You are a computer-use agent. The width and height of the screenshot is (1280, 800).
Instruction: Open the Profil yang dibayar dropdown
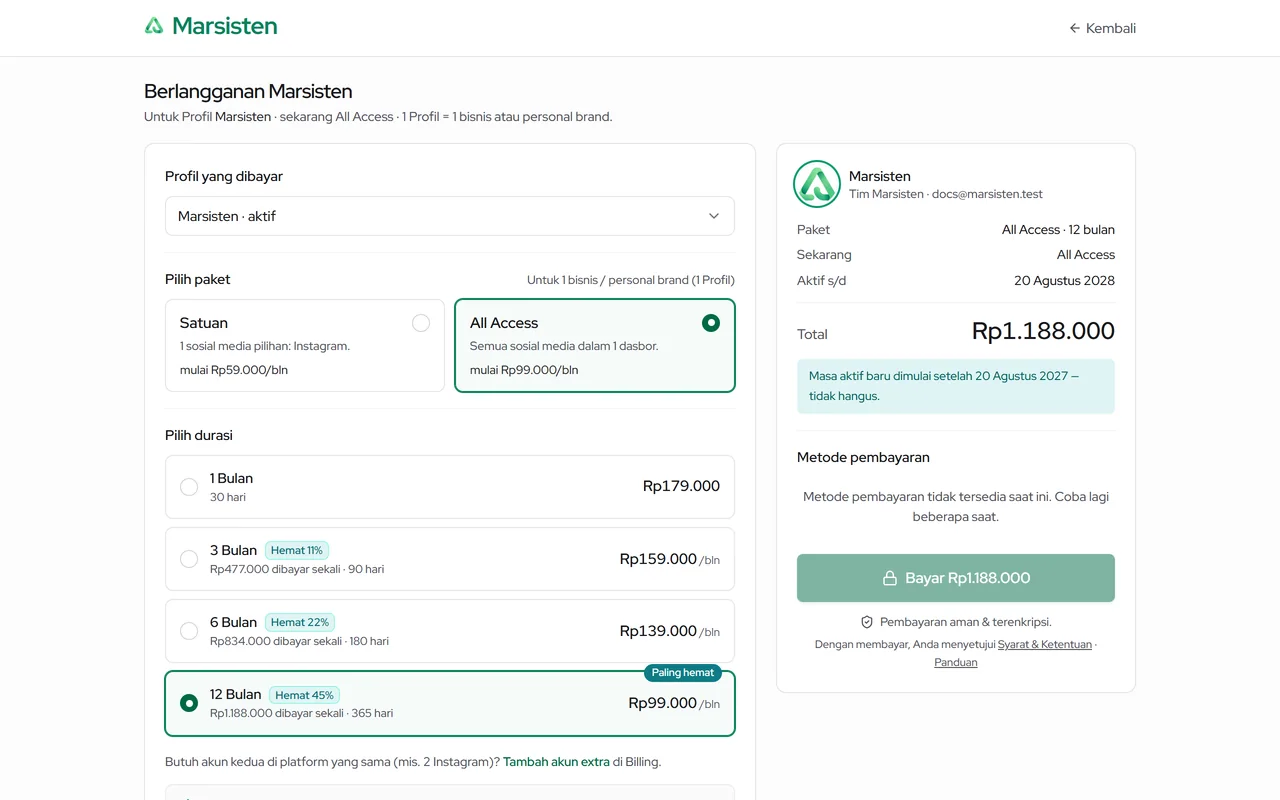click(450, 216)
